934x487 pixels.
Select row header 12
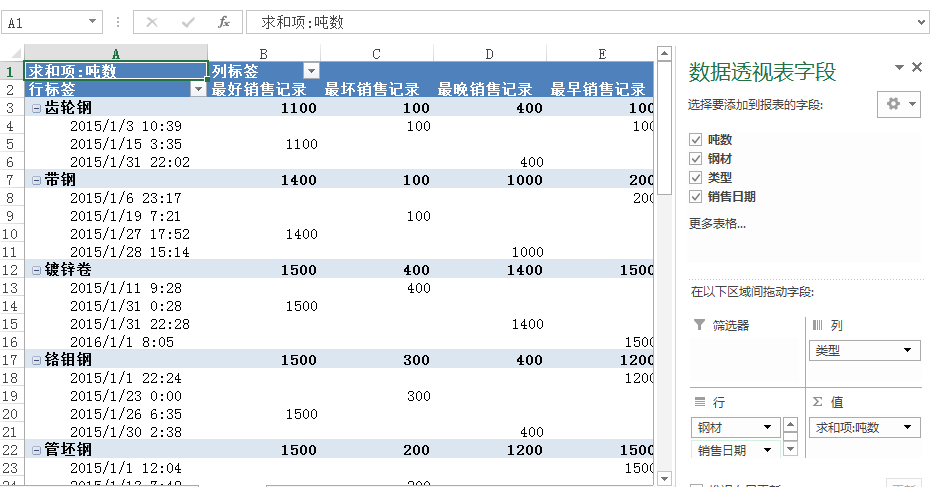tap(11, 270)
